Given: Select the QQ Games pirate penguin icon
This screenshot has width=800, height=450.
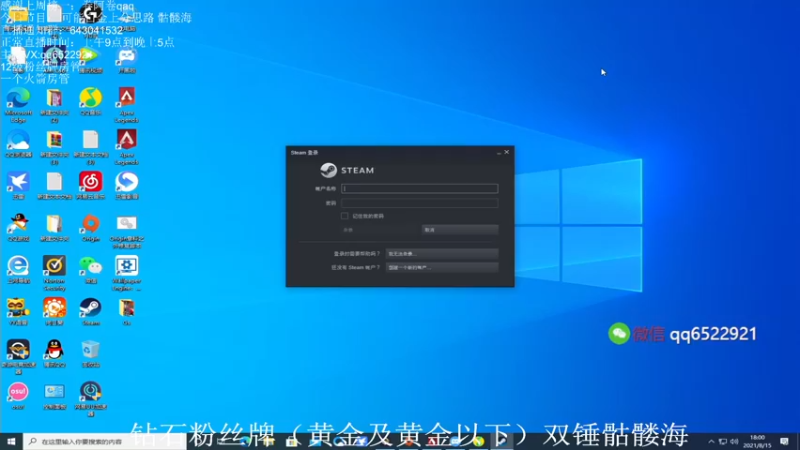Looking at the screenshot, I should coord(18,228).
